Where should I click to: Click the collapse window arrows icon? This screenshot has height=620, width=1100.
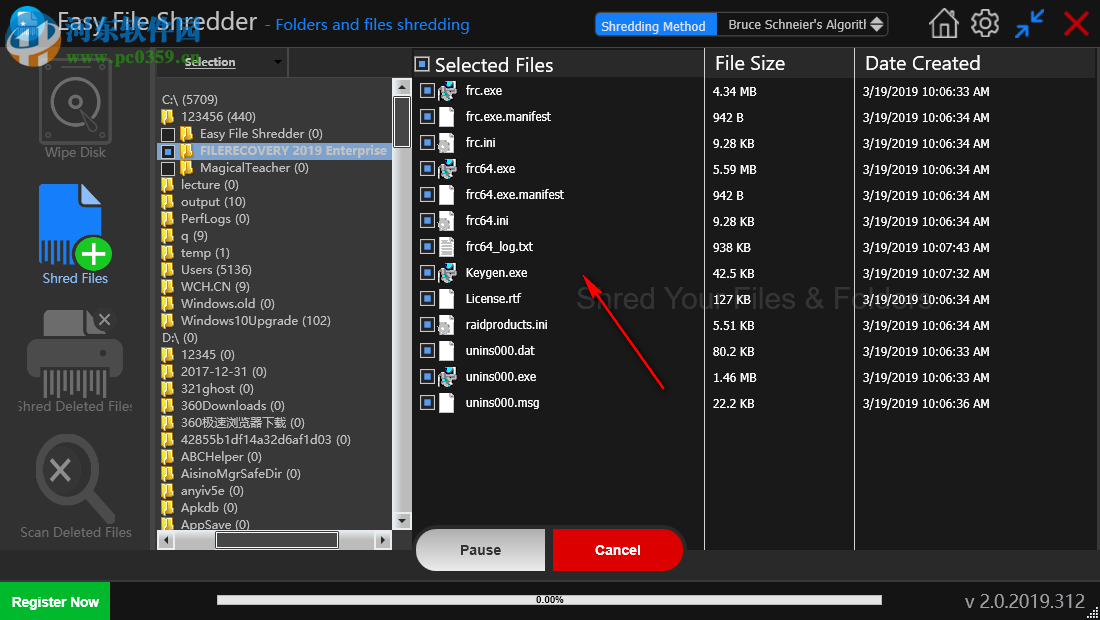[x=1029, y=22]
